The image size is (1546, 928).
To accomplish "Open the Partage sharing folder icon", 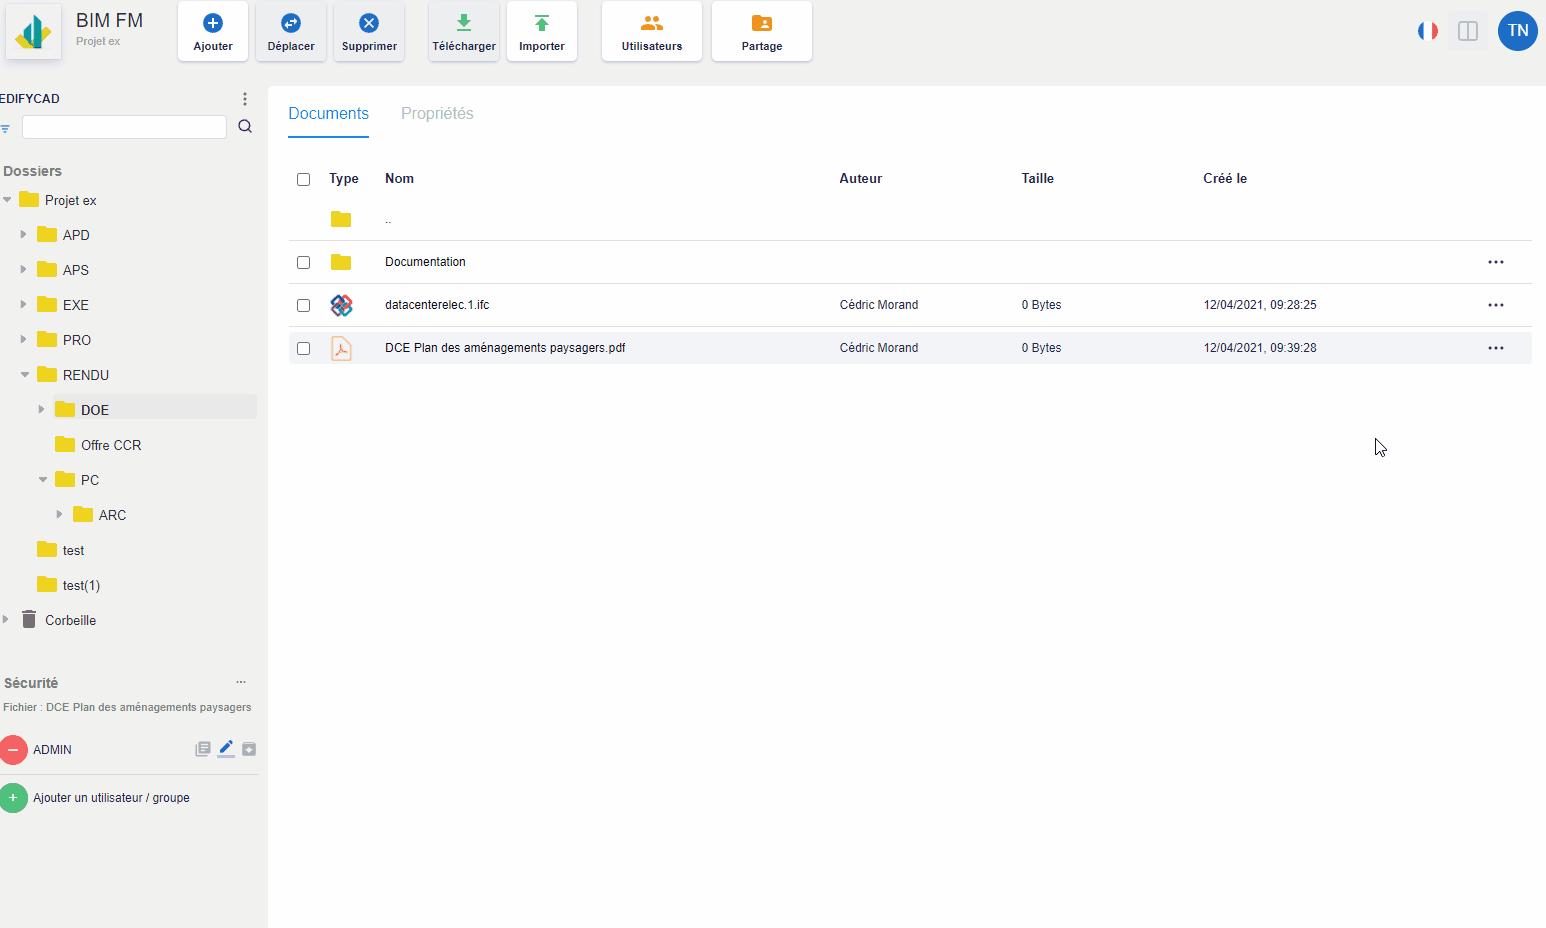I will coord(762,23).
